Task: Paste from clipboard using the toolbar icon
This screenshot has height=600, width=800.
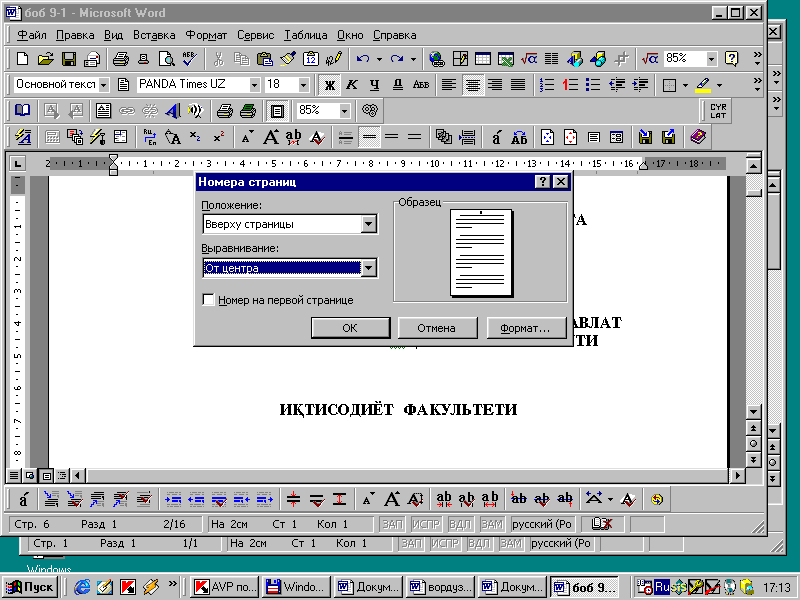Action: [x=264, y=59]
